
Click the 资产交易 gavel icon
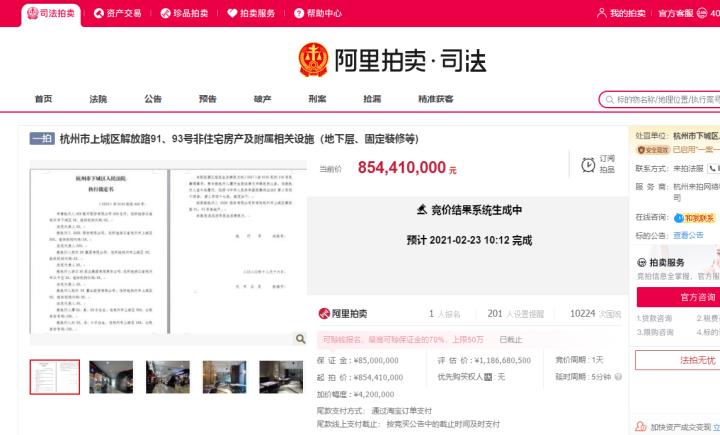[98, 13]
